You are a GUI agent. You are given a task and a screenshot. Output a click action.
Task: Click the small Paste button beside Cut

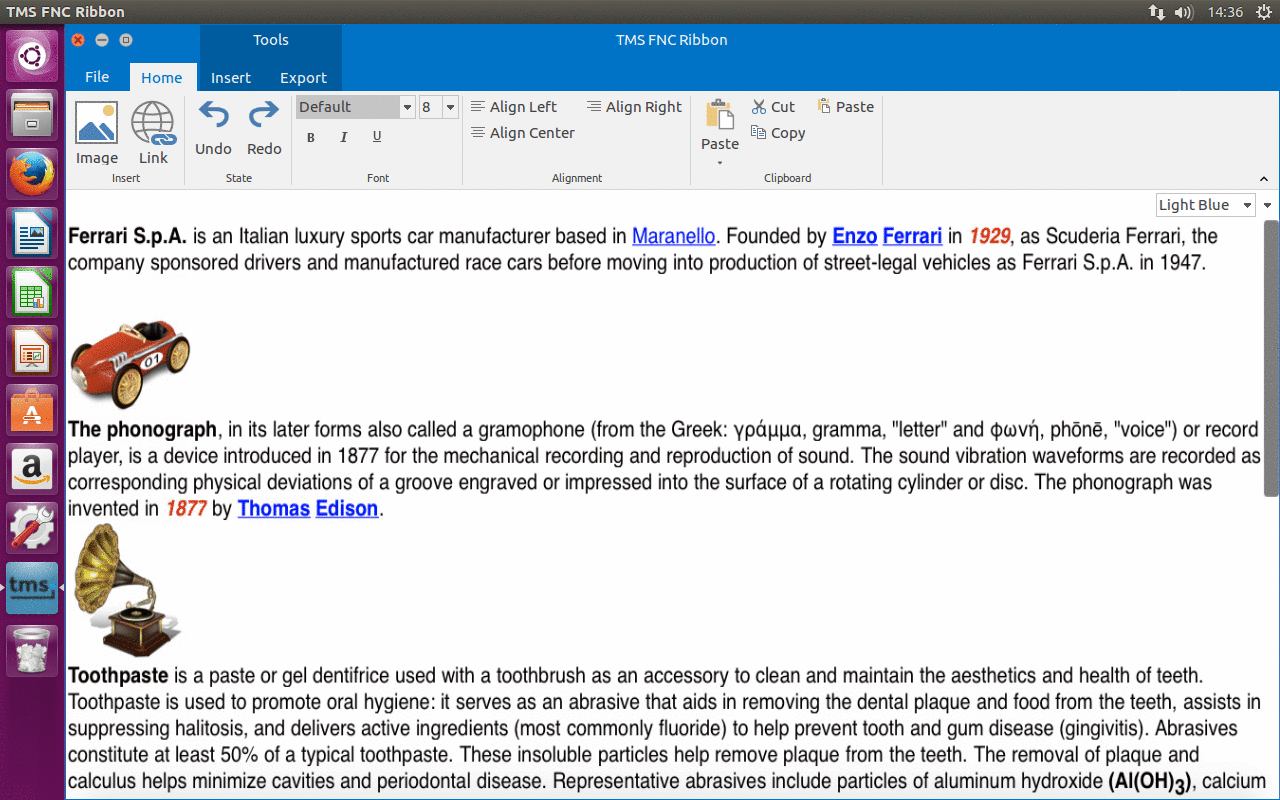click(846, 107)
